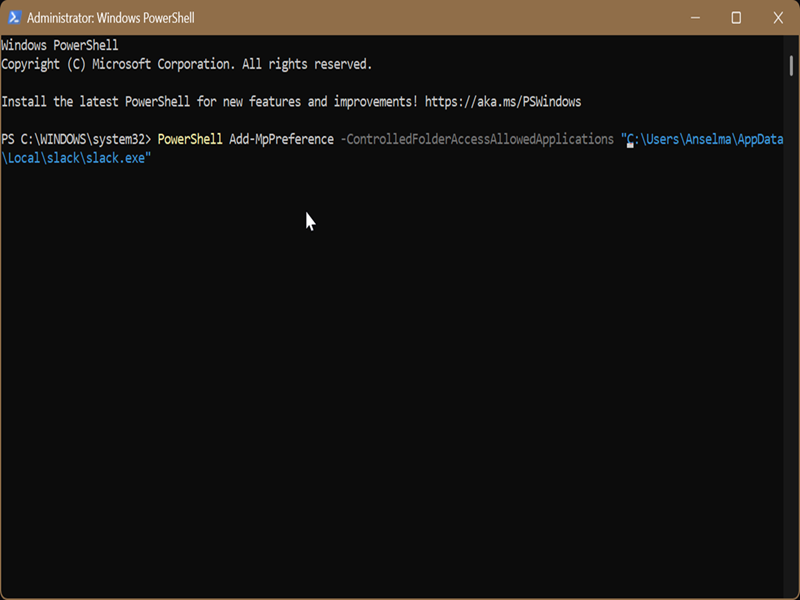Image resolution: width=800 pixels, height=600 pixels.
Task: Click the aka.ms/PSWindows URL
Action: [x=502, y=102]
